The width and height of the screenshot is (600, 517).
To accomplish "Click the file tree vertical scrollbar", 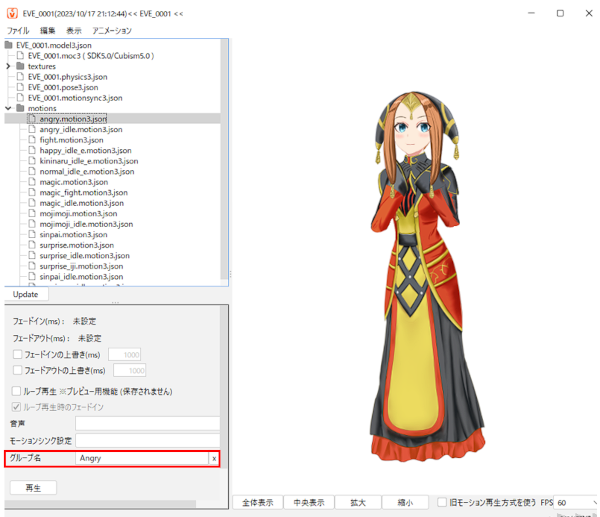I will [x=224, y=161].
